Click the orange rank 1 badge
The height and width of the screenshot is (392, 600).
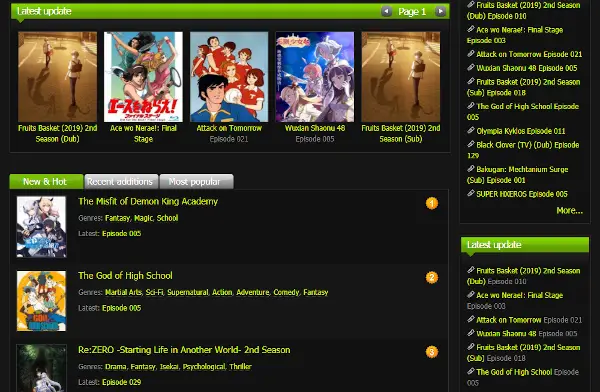[x=432, y=203]
